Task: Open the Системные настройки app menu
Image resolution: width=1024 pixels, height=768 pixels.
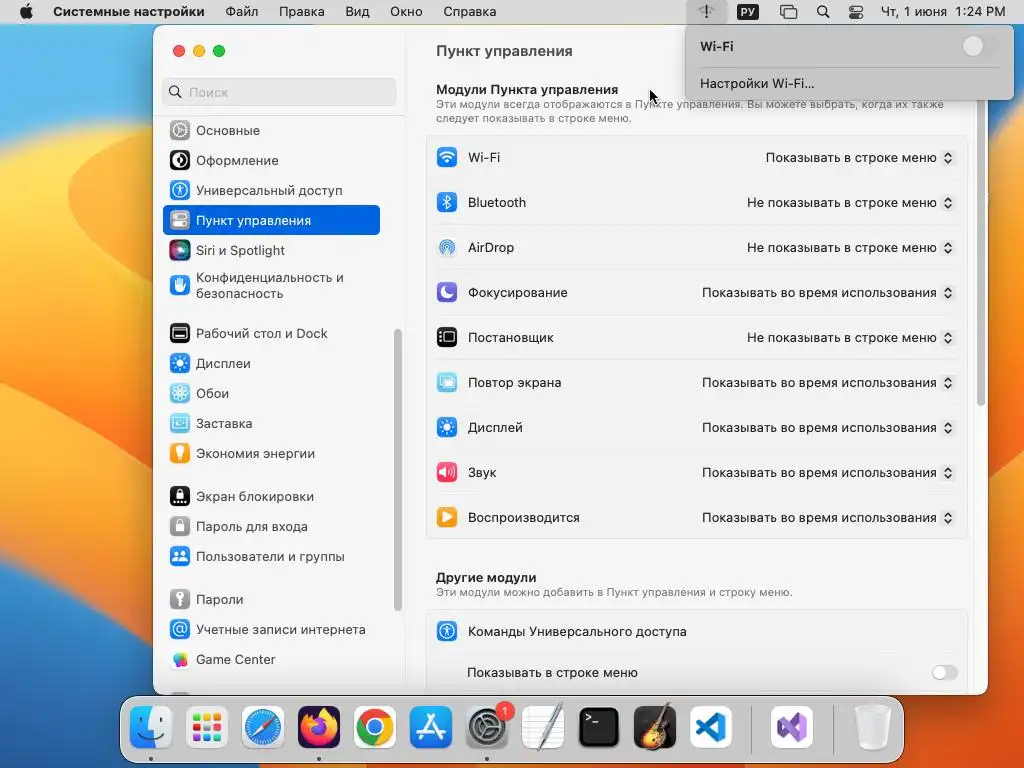Action: [x=129, y=12]
